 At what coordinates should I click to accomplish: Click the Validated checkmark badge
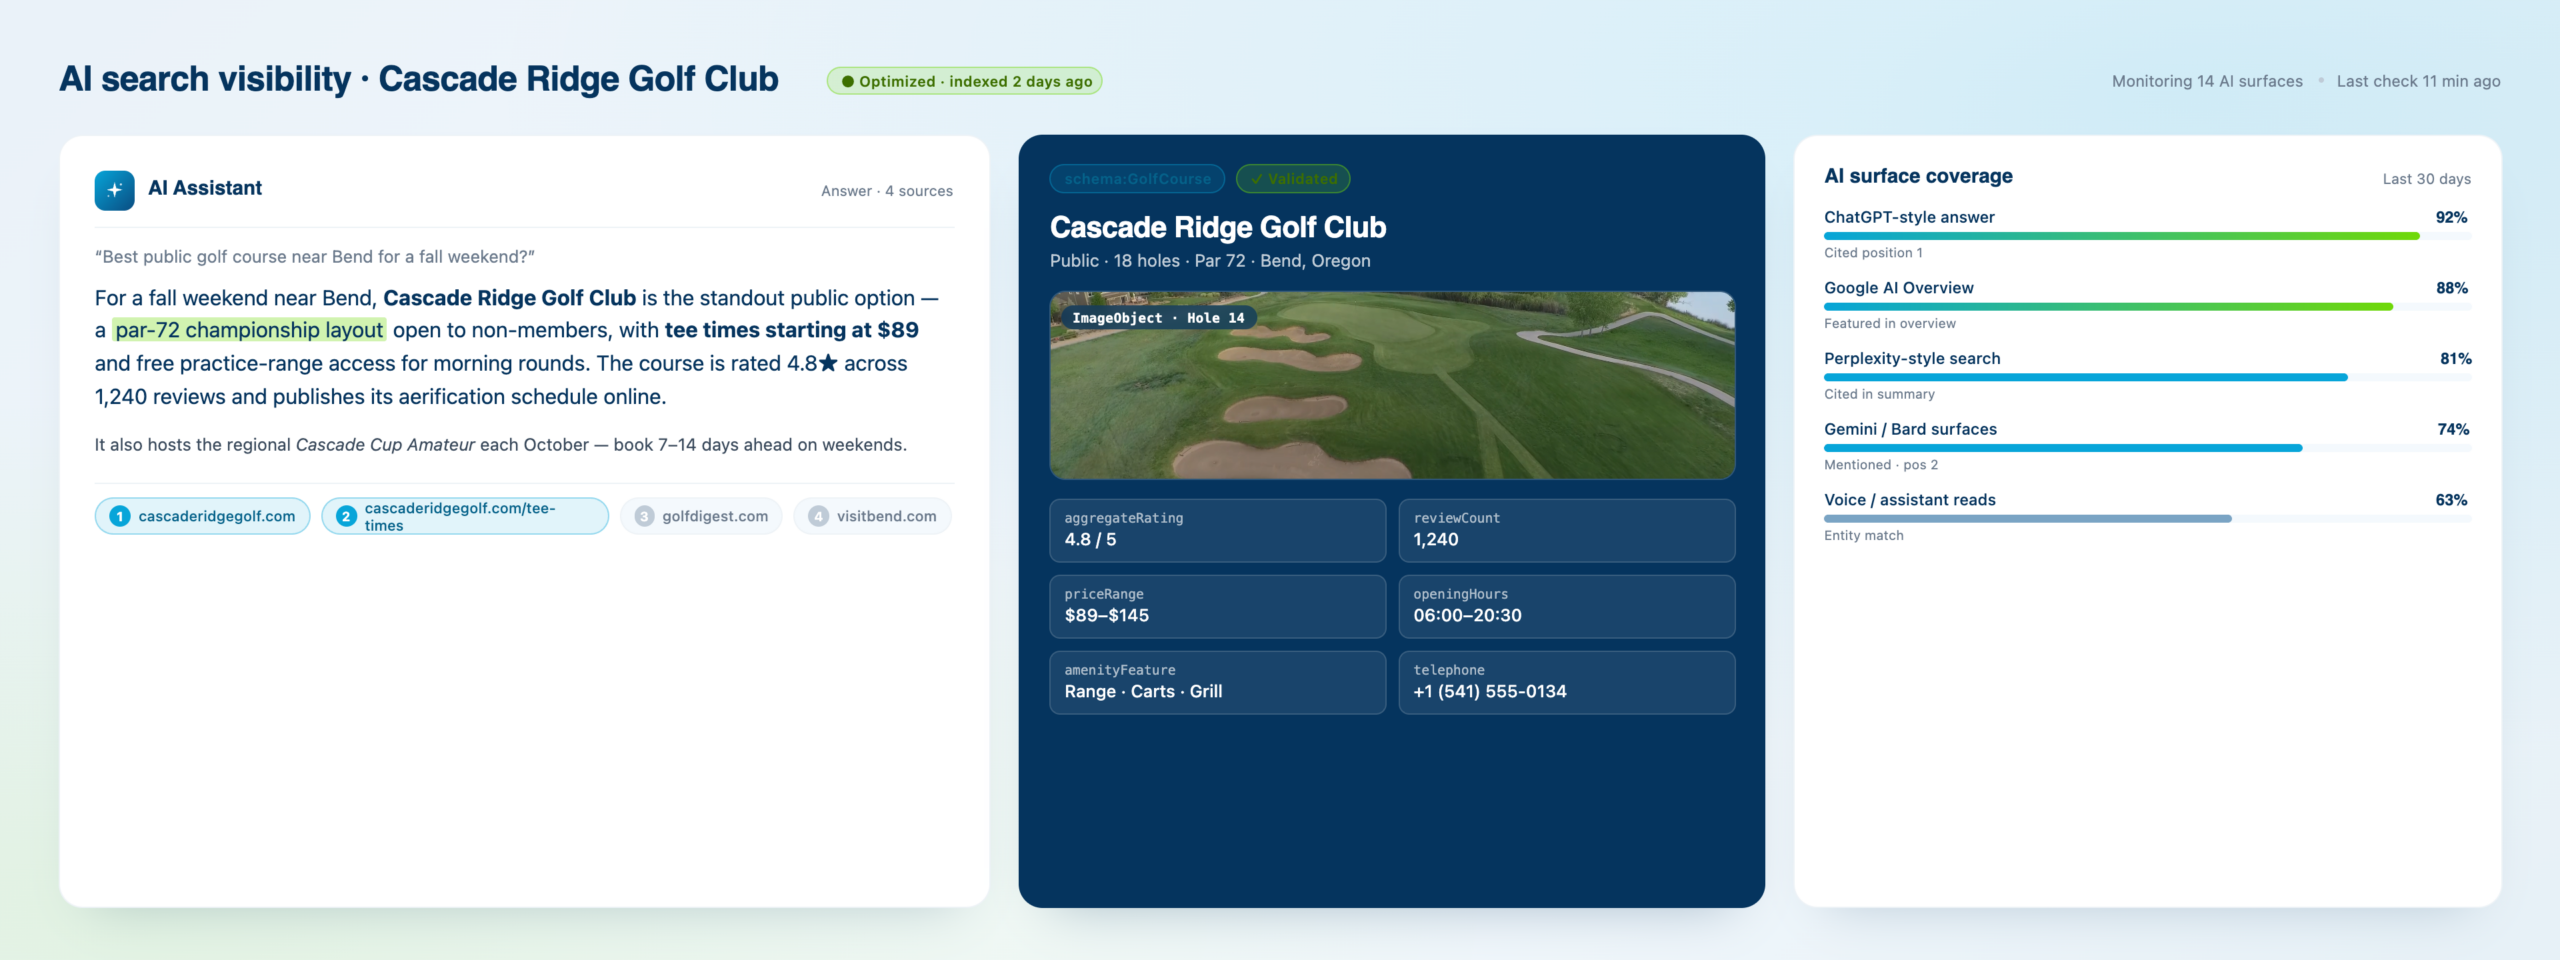tap(1293, 179)
